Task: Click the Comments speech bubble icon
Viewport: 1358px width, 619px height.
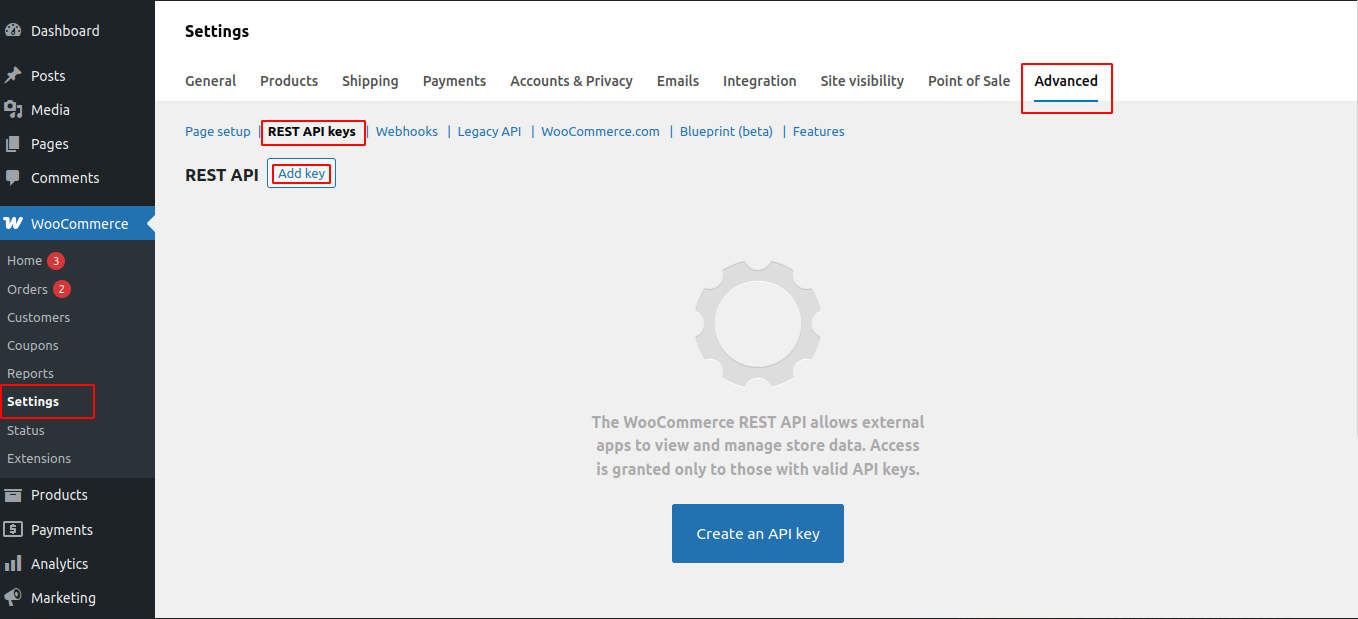Action: tap(13, 178)
